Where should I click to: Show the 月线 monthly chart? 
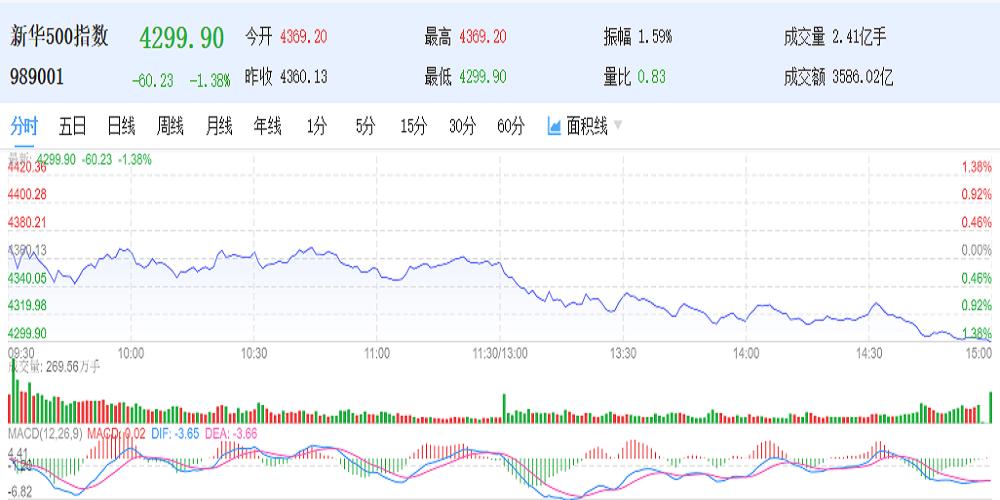click(x=219, y=126)
